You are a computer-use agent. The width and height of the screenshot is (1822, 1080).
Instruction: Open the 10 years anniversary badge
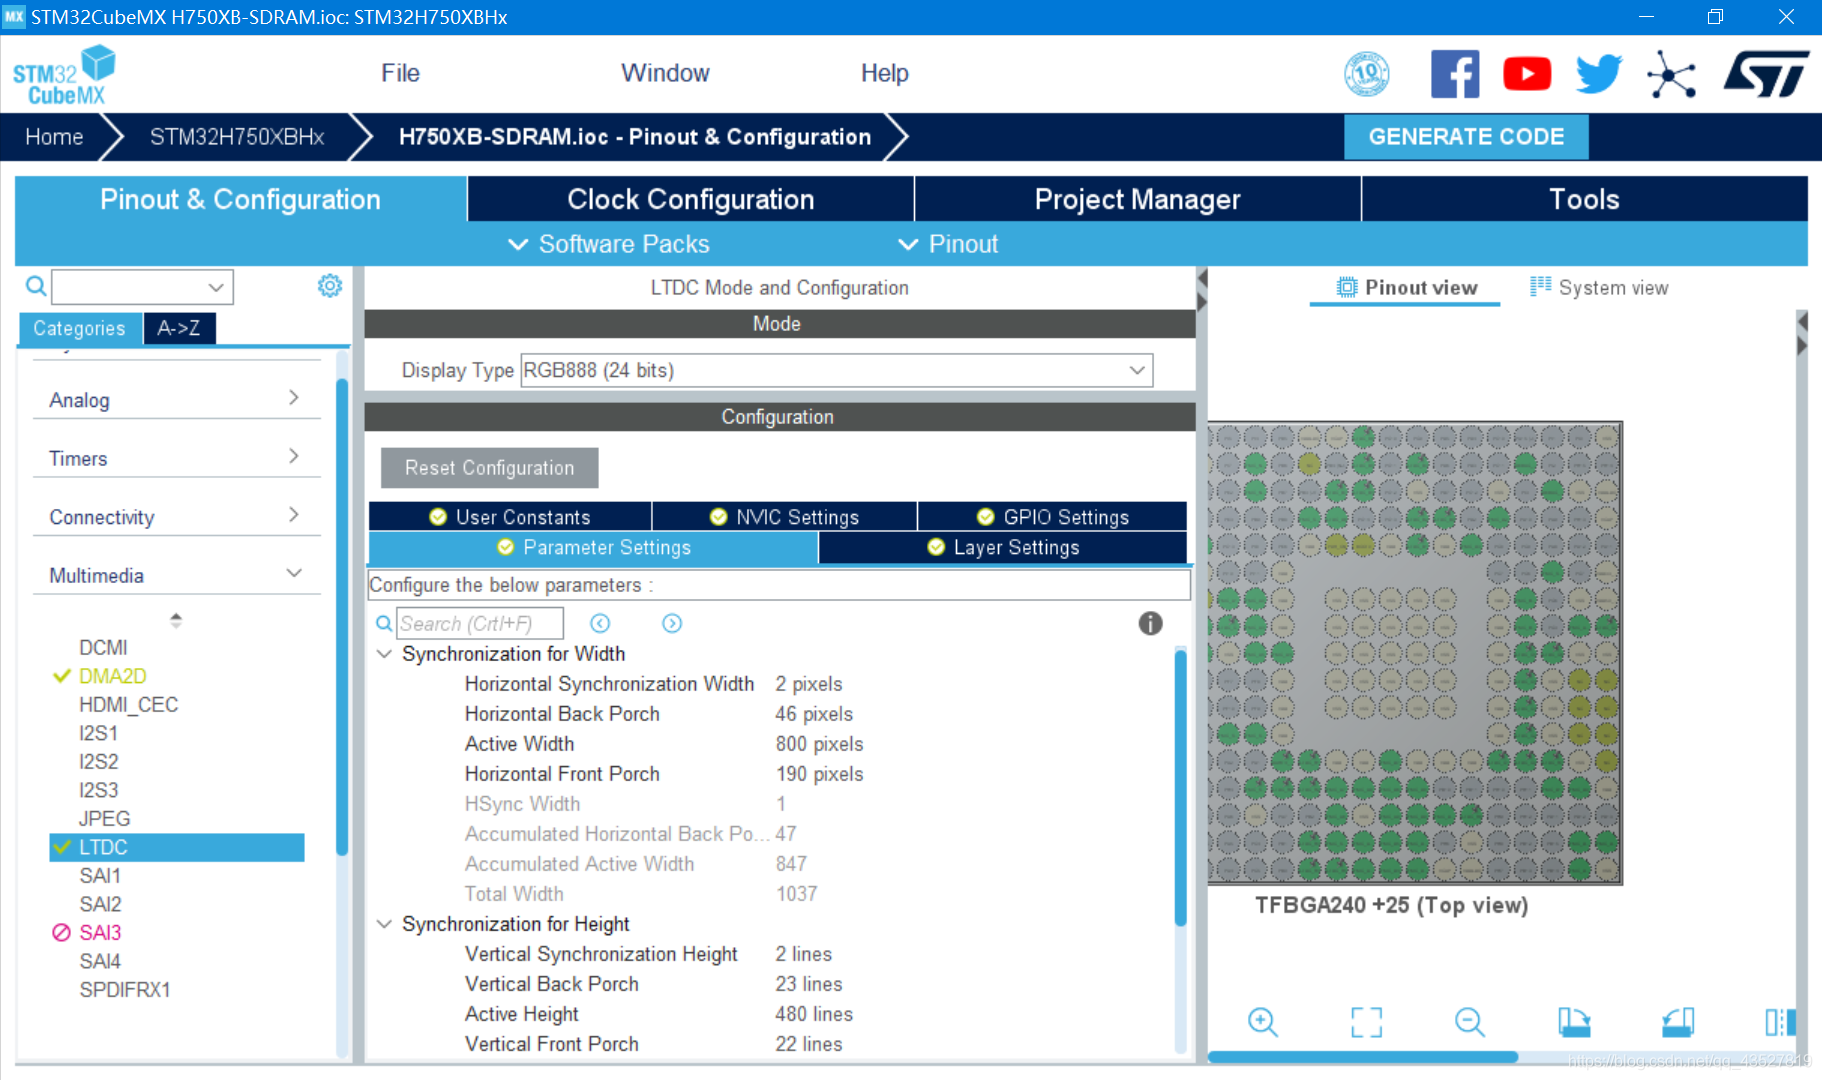[1367, 74]
